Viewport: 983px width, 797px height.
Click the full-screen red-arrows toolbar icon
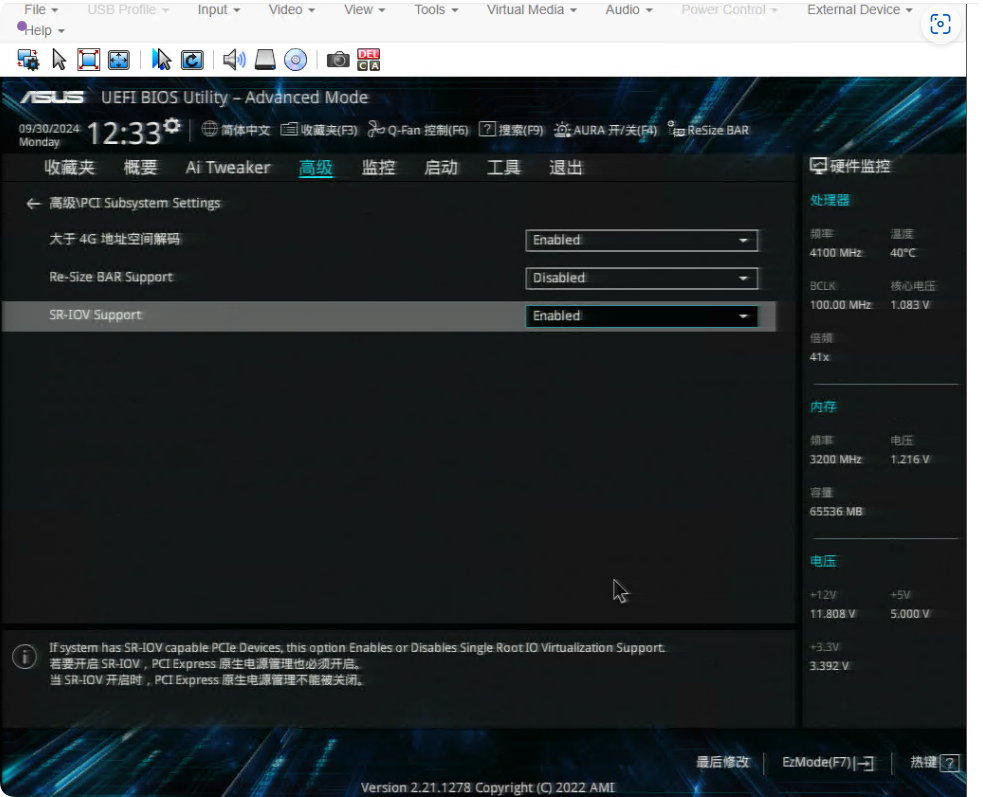[88, 60]
